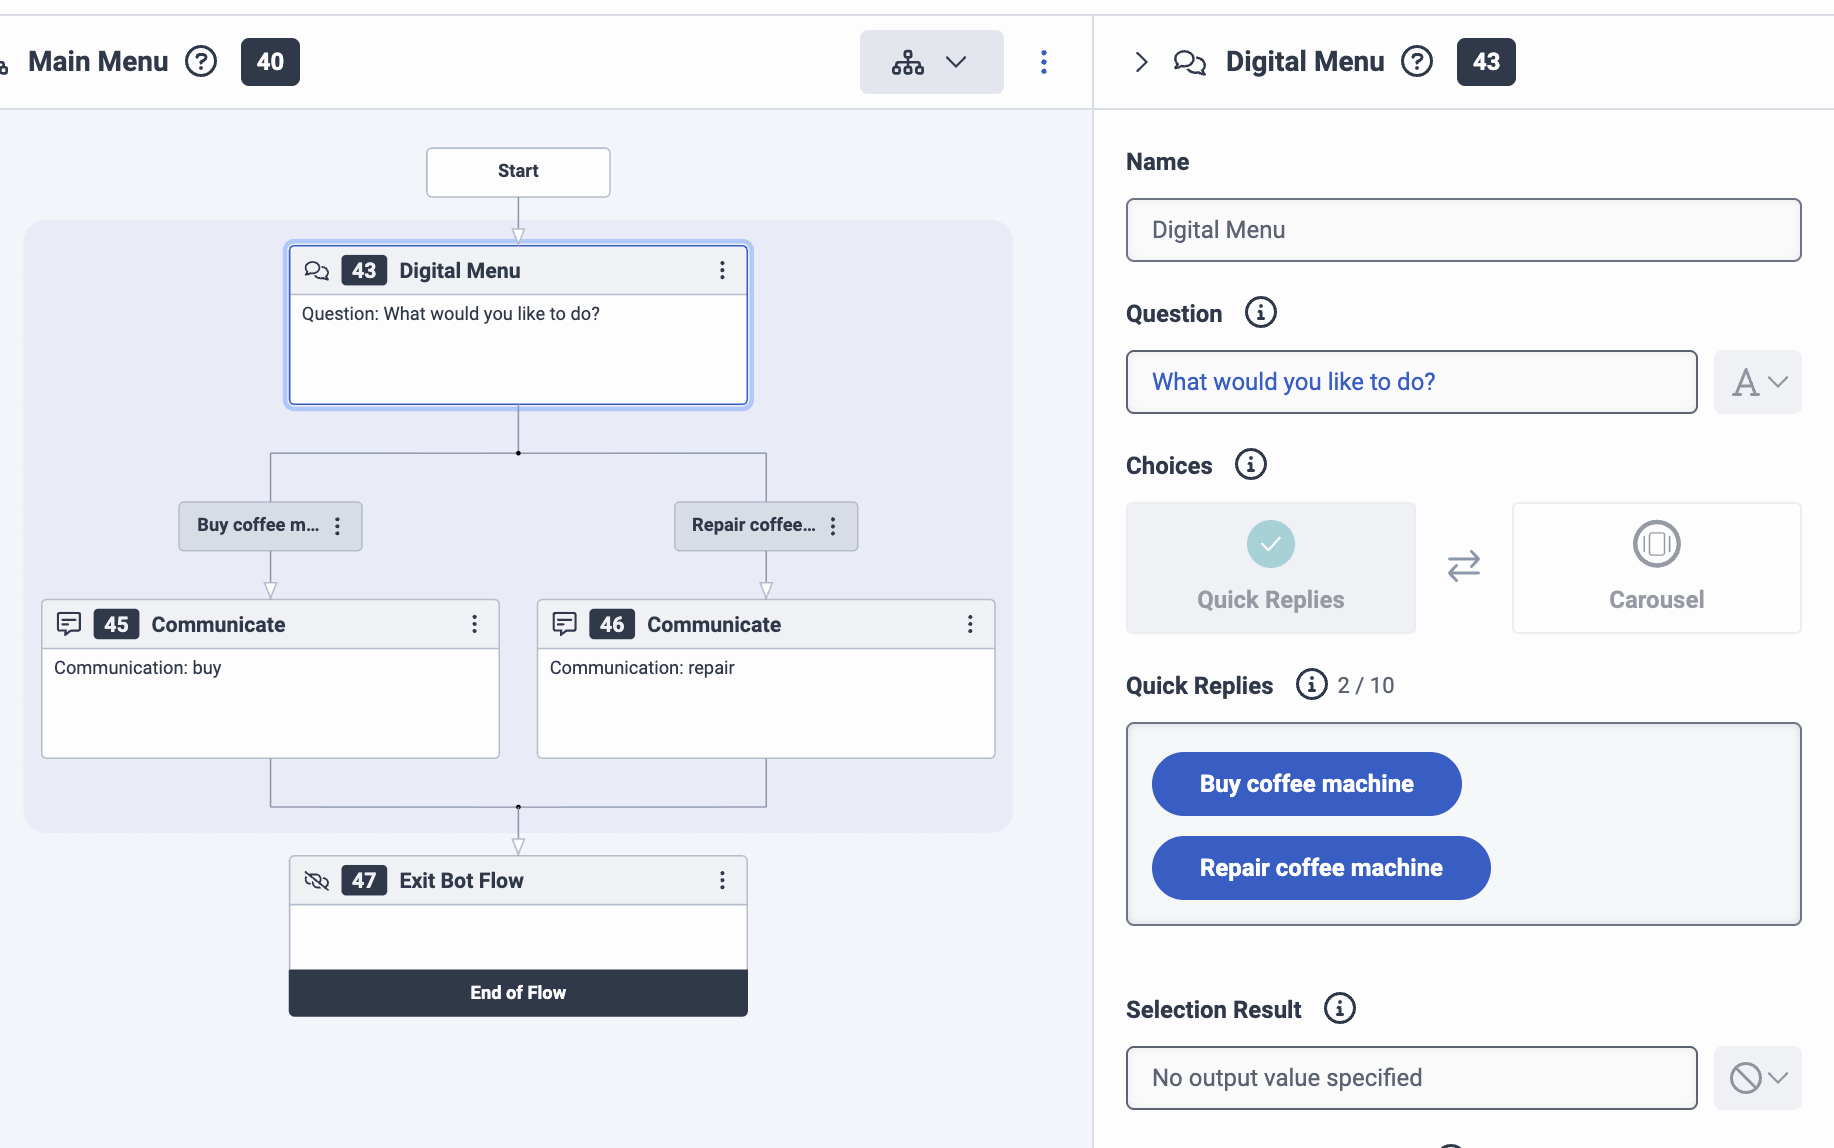Click the info icon next to Question

point(1260,313)
